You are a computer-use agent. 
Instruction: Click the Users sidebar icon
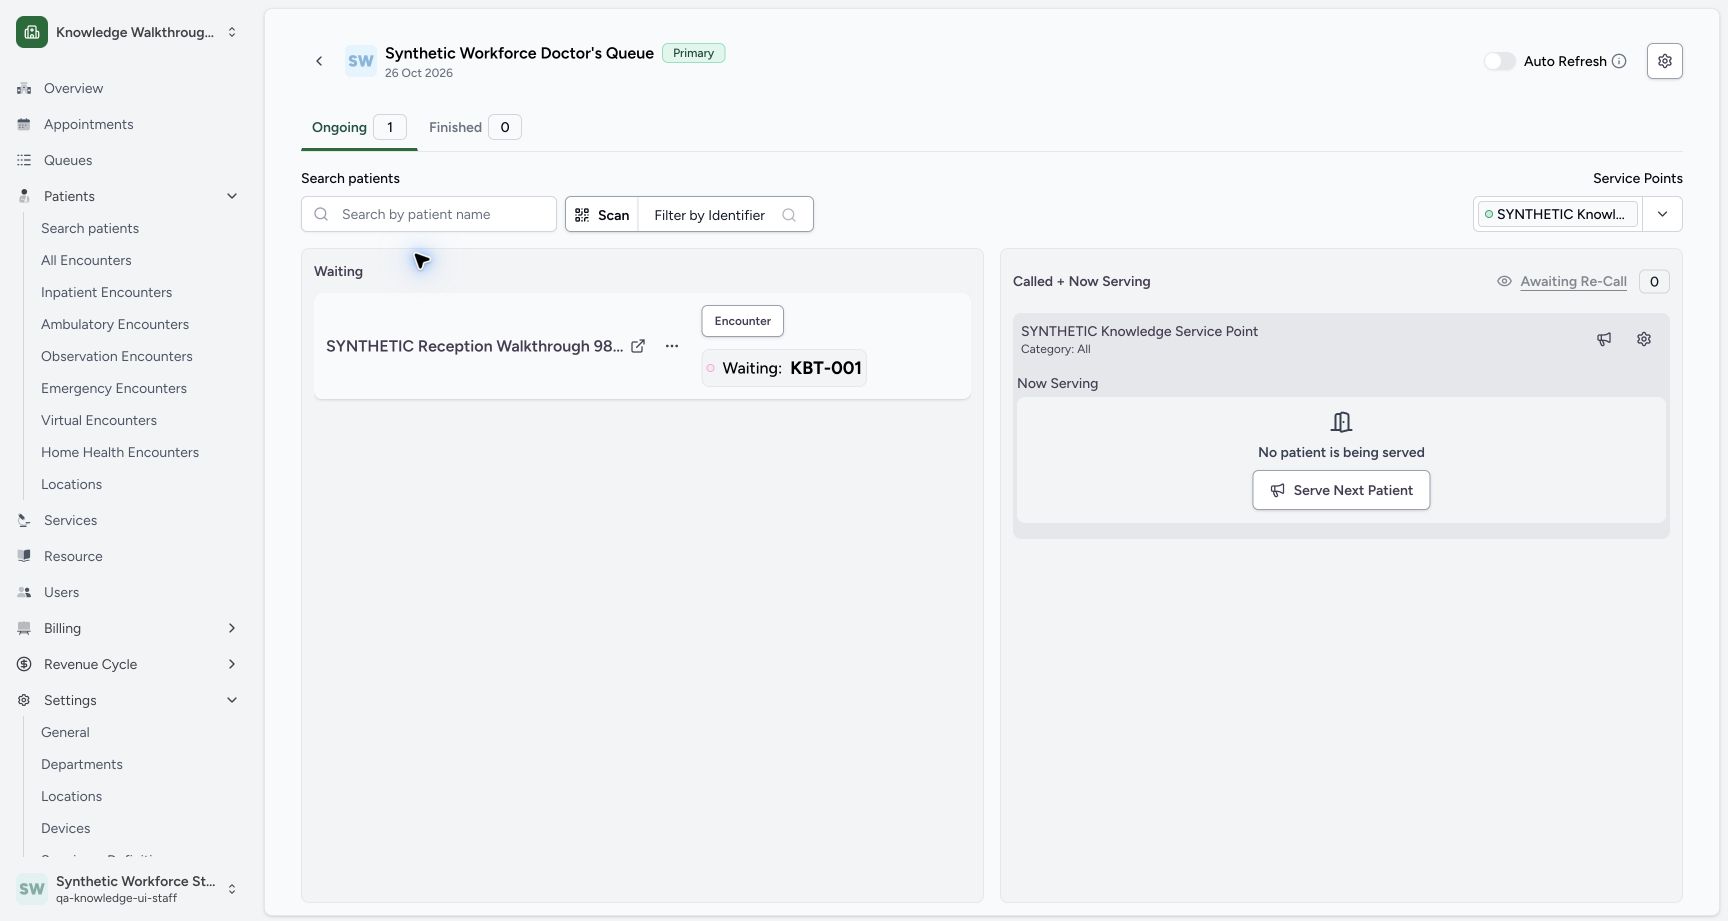click(24, 592)
